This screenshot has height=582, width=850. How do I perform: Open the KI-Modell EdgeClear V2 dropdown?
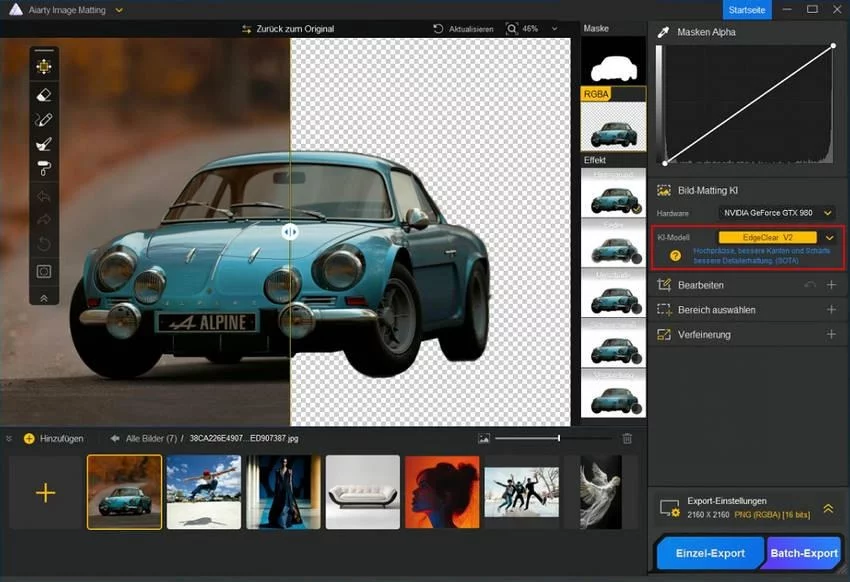click(829, 238)
